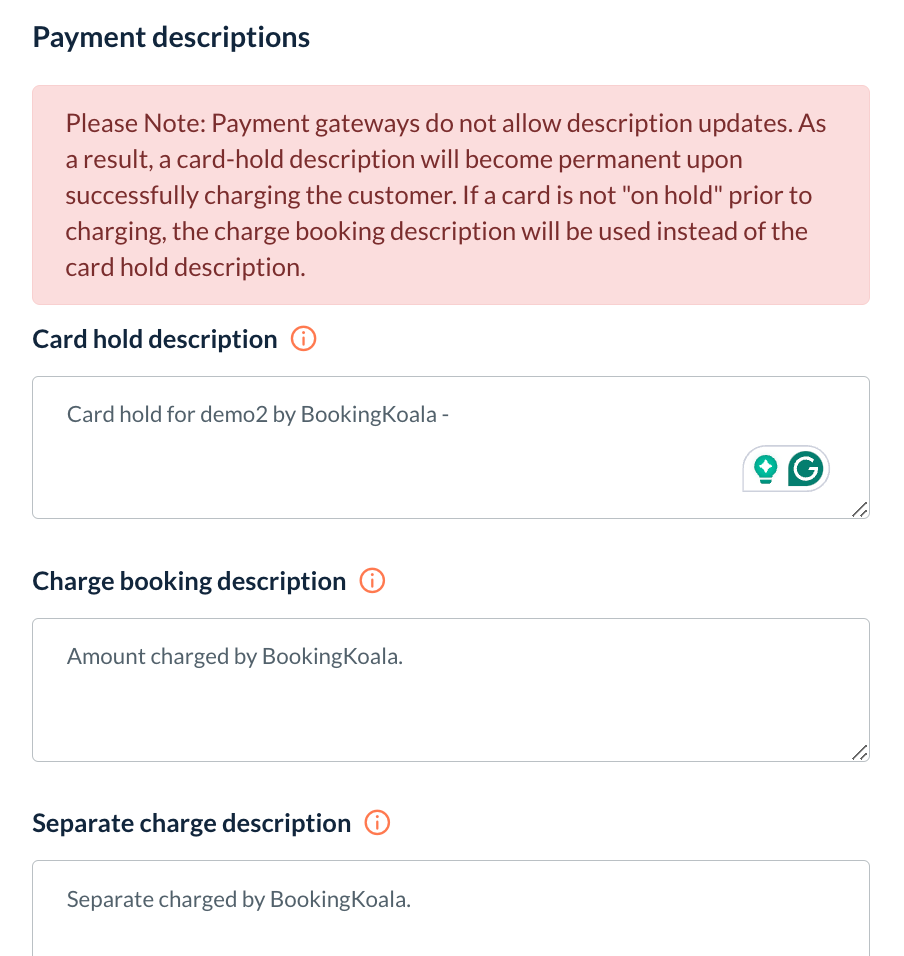Click the "Charge booking description" label
904x956 pixels.
coord(189,582)
